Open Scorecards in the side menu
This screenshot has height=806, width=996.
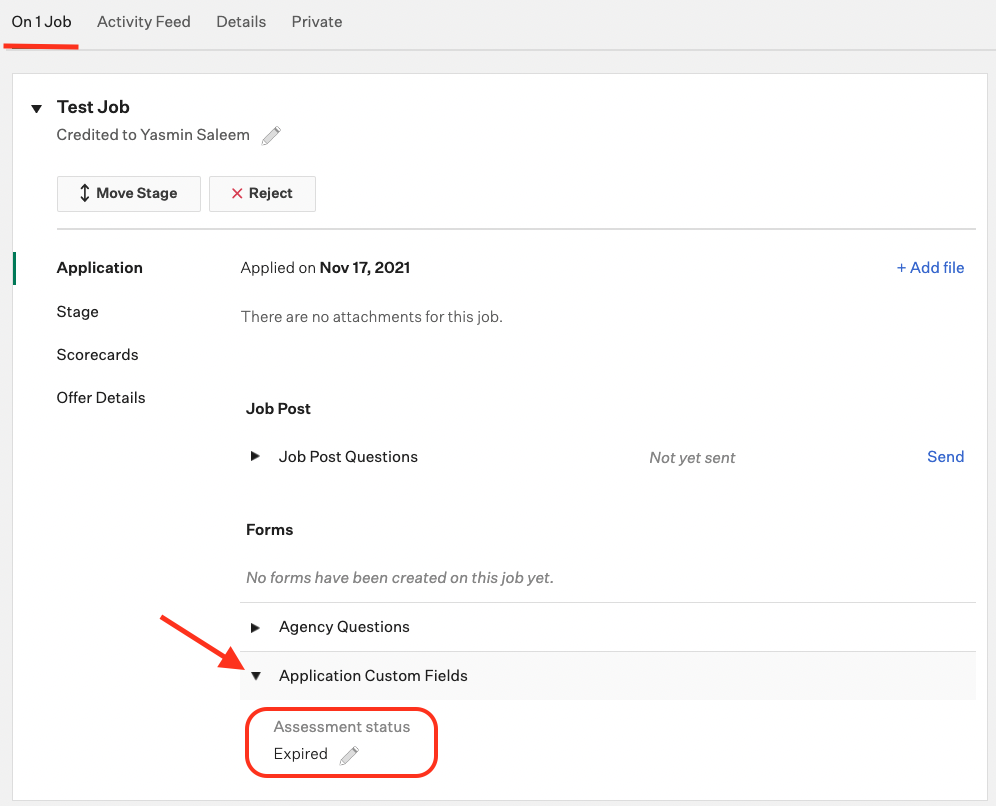coord(97,354)
